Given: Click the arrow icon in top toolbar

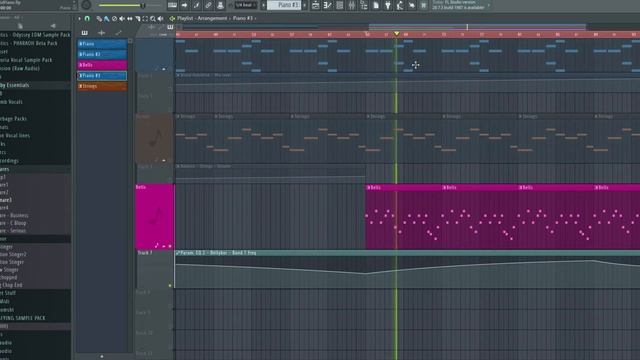Looking at the screenshot, I should click(x=184, y=5).
